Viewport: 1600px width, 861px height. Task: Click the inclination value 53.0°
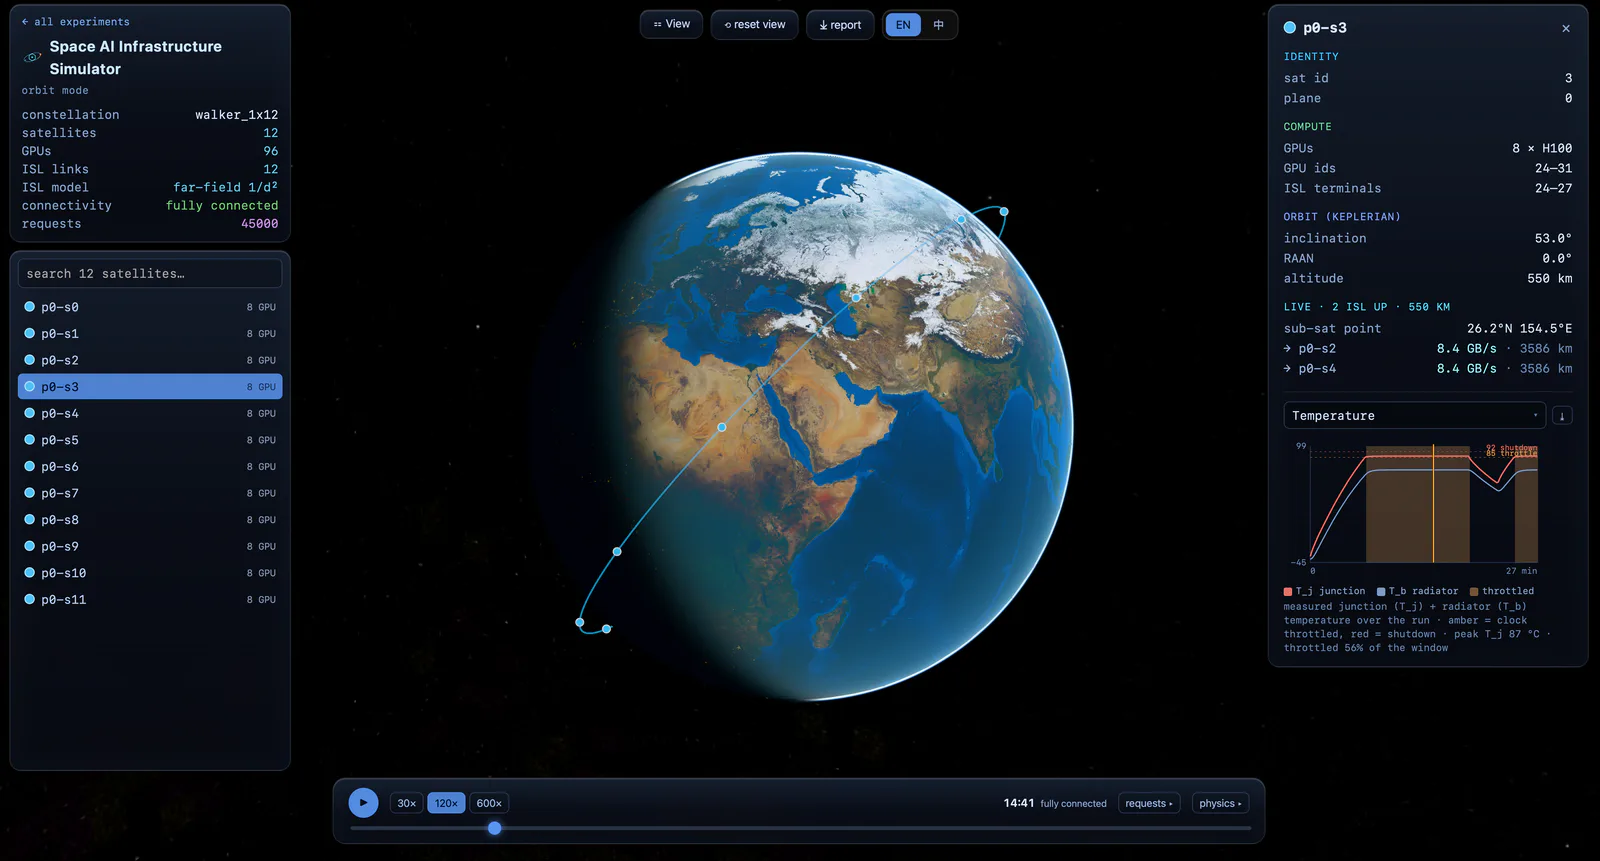(1553, 238)
